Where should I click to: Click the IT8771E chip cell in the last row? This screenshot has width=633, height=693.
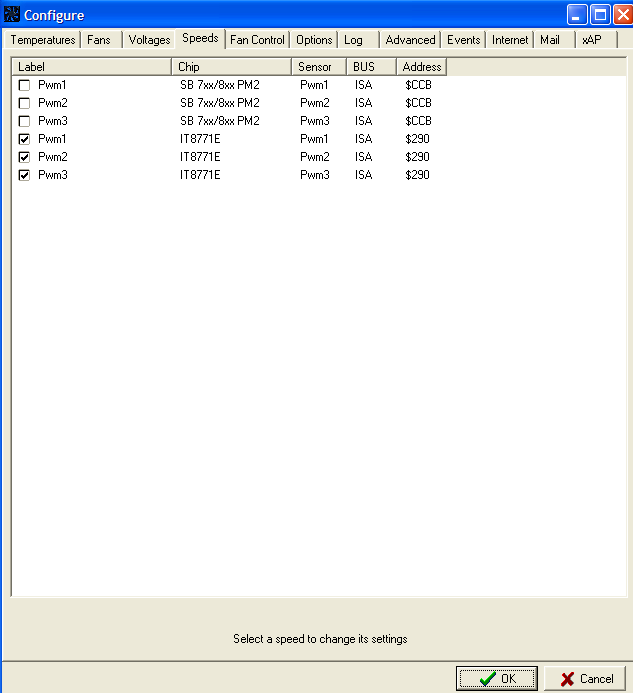[x=200, y=175]
